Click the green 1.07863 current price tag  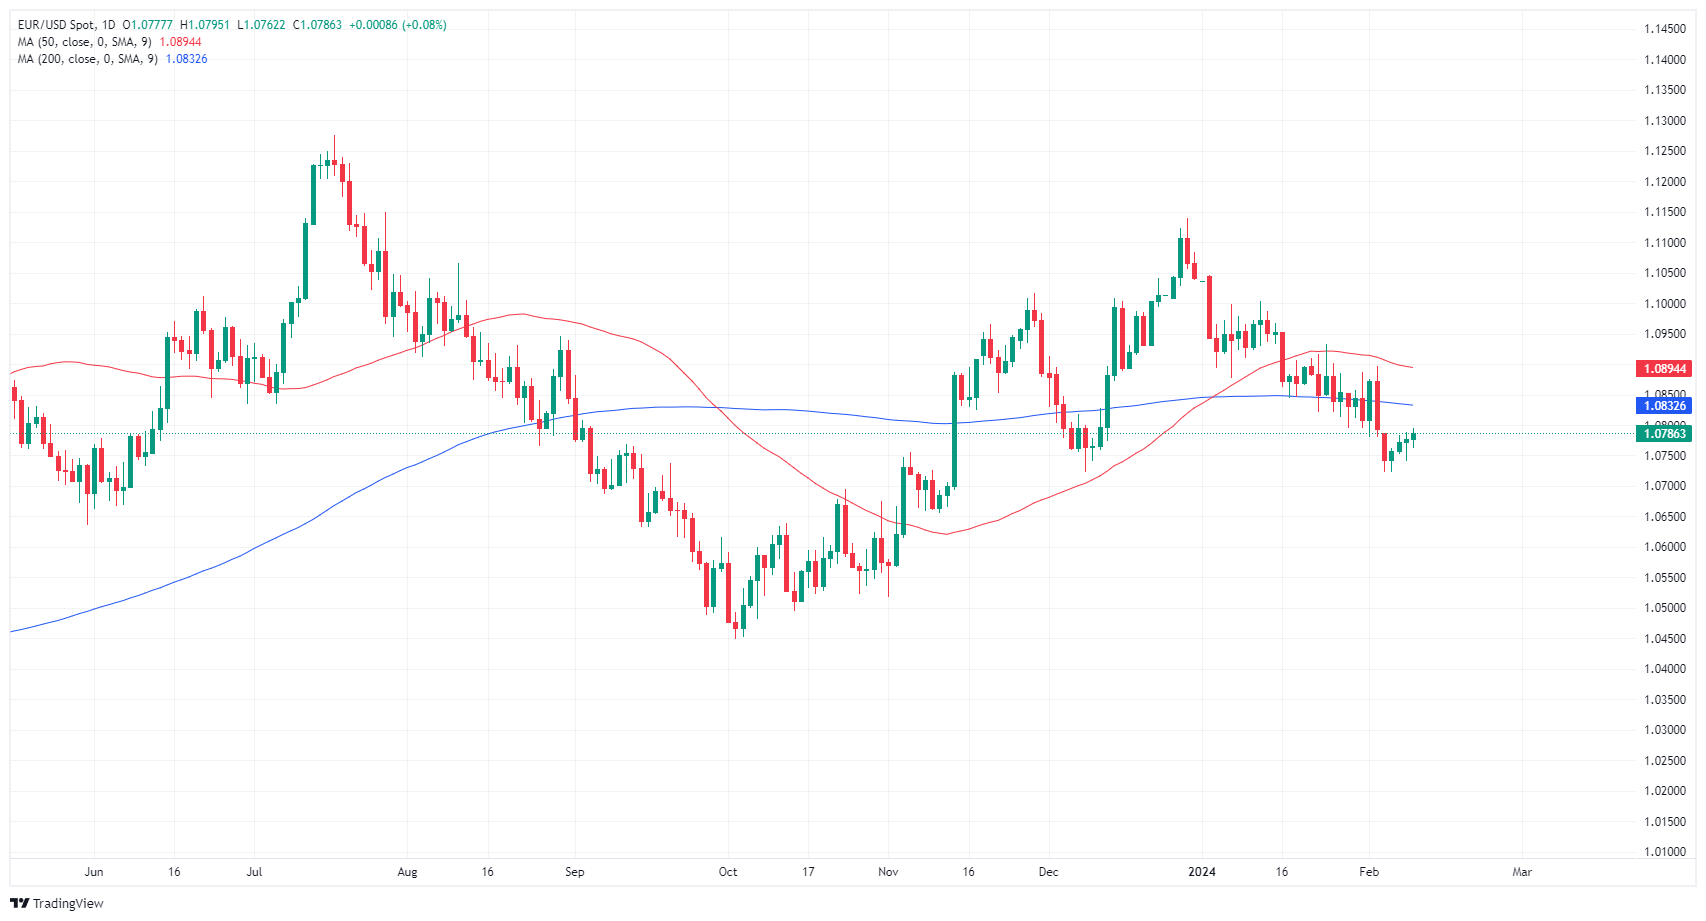click(1664, 433)
